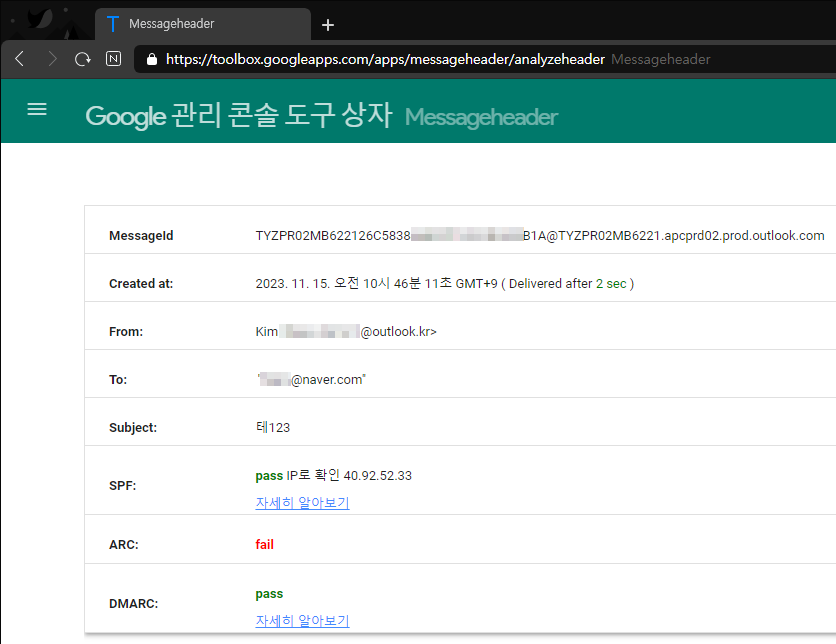
Task: Open SPF 자세히 알아보기 link
Action: click(302, 503)
